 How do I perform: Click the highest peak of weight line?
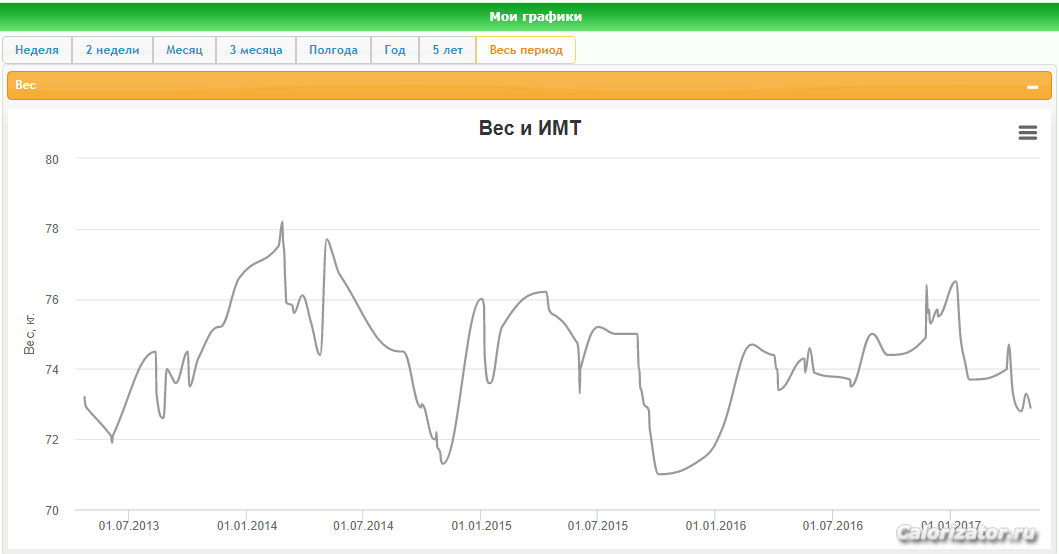tap(282, 223)
